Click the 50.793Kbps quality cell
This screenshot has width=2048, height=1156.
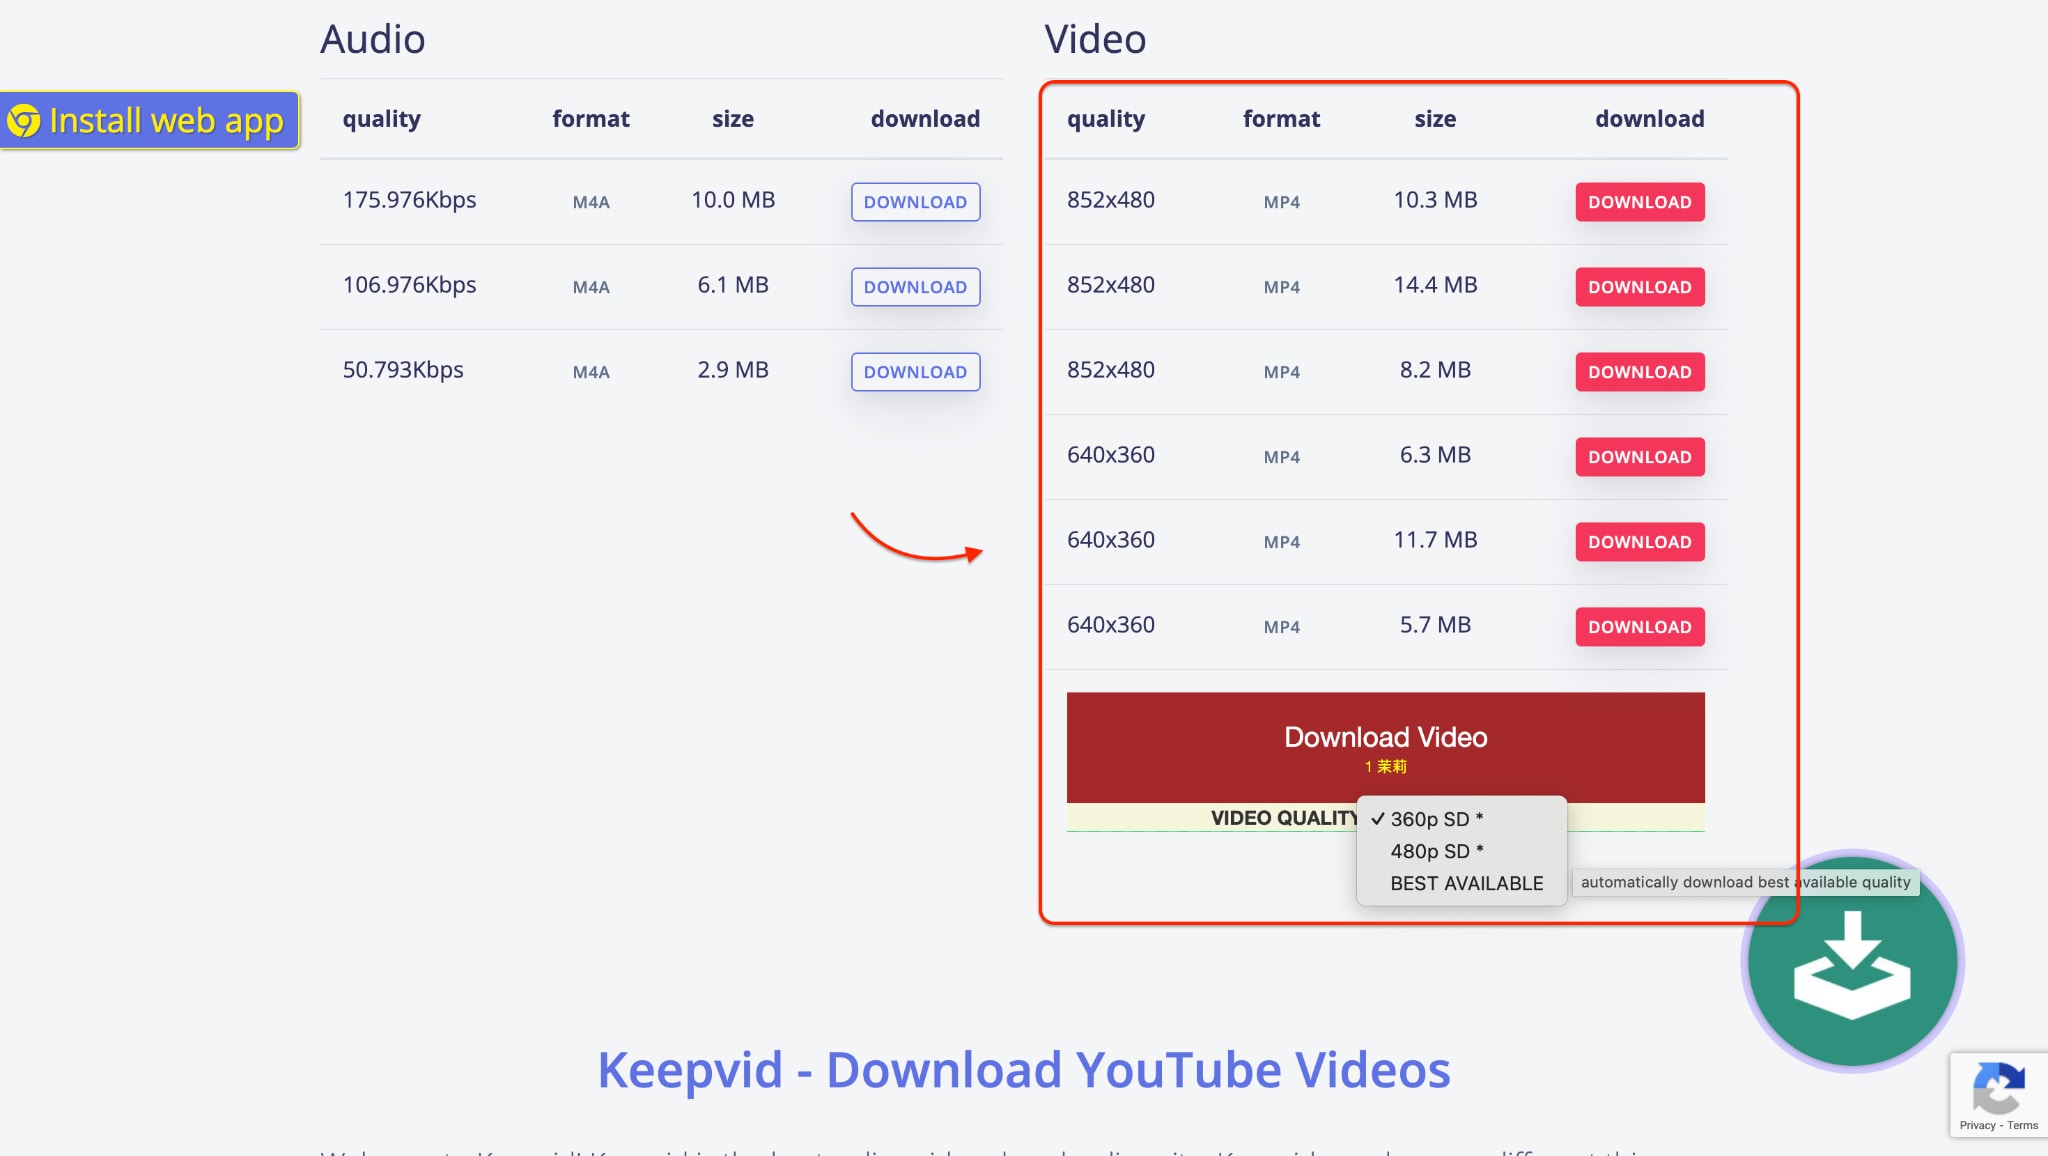[x=403, y=370]
